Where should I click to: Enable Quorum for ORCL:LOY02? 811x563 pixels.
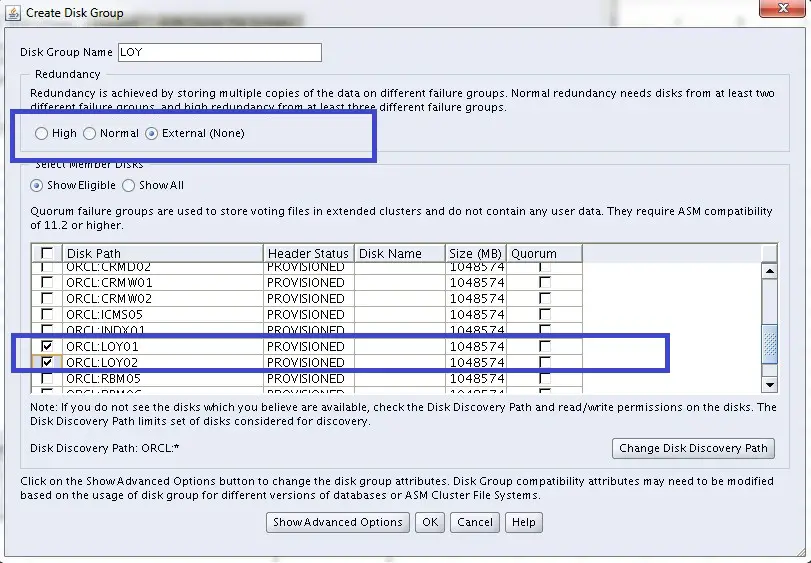click(545, 362)
